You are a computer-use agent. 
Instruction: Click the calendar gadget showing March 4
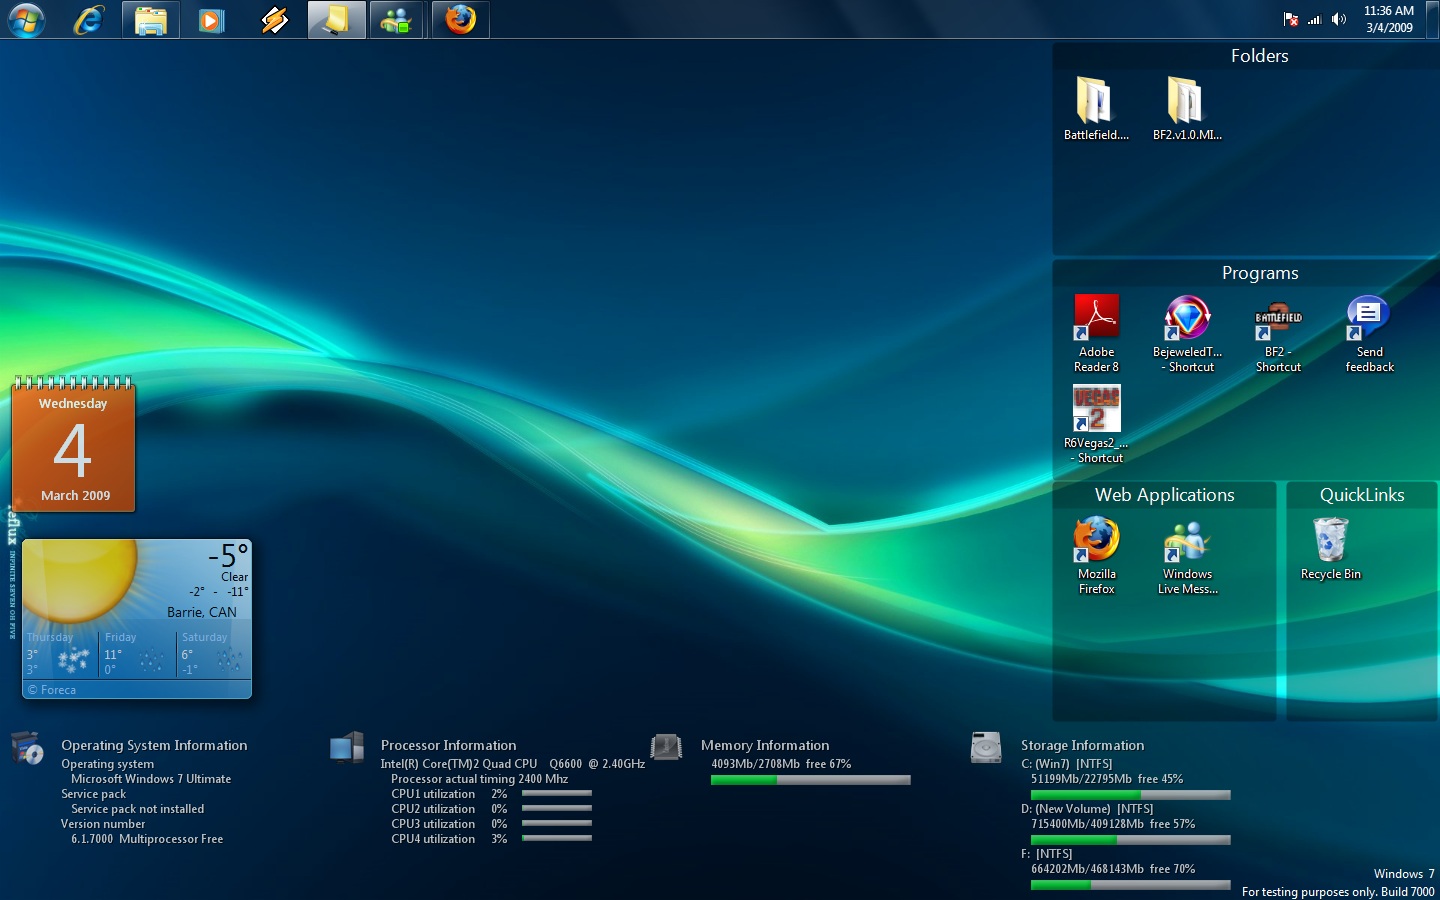[x=74, y=448]
